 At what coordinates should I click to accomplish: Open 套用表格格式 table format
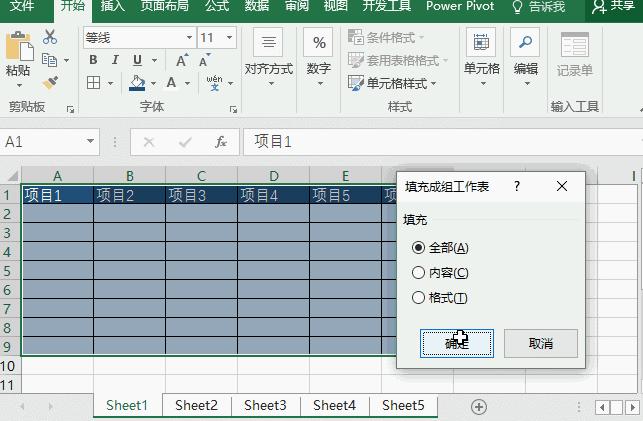click(397, 60)
